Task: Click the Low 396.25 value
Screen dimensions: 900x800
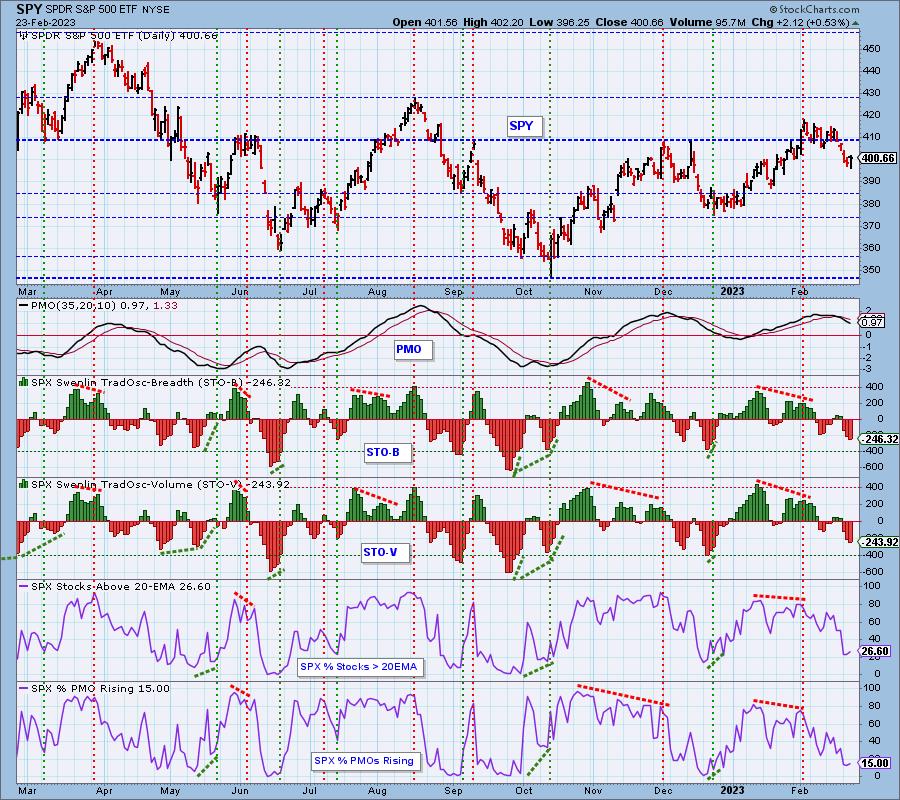Action: 560,22
